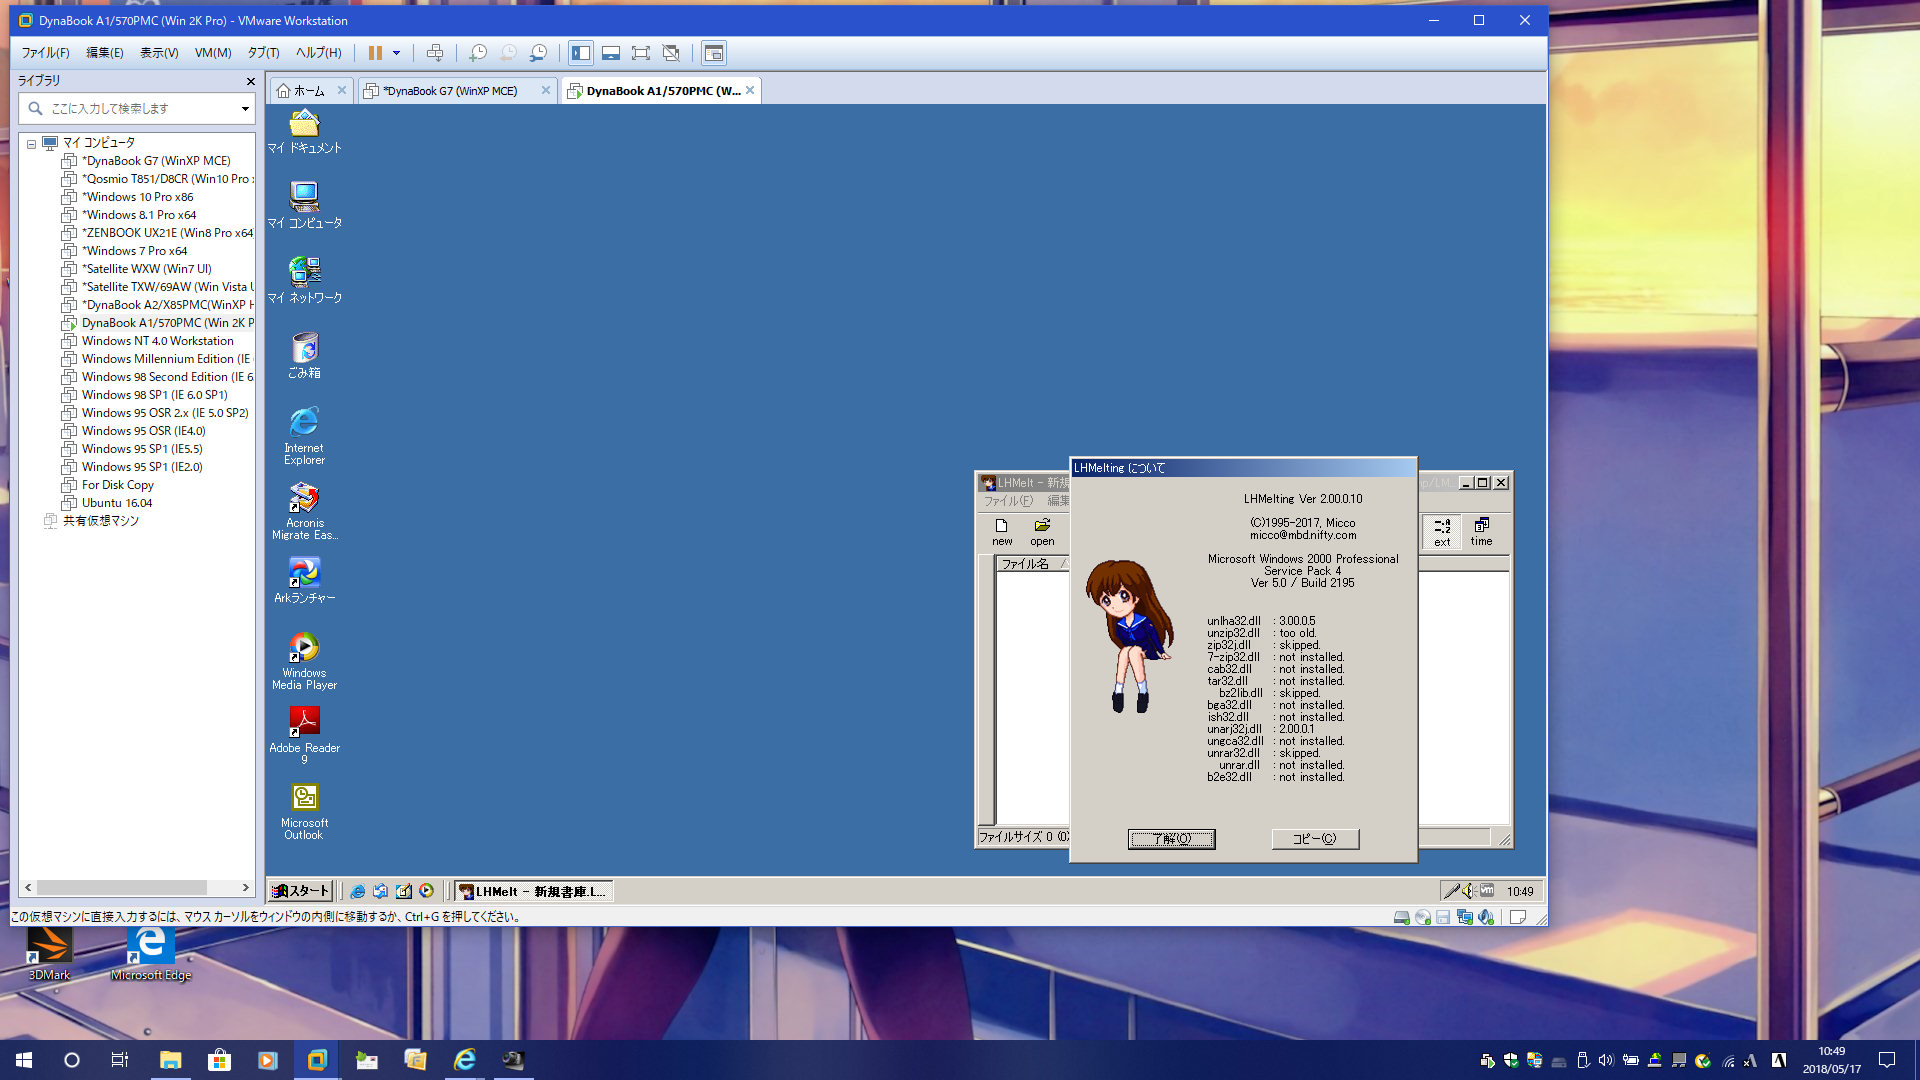Click the library horizontal scrollbar thumb
Image resolution: width=1920 pixels, height=1080 pixels.
point(122,887)
